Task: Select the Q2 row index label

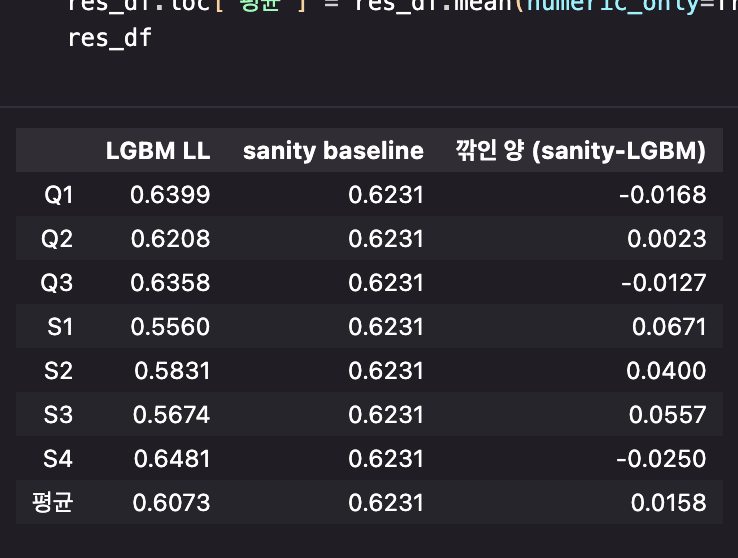Action: 57,239
